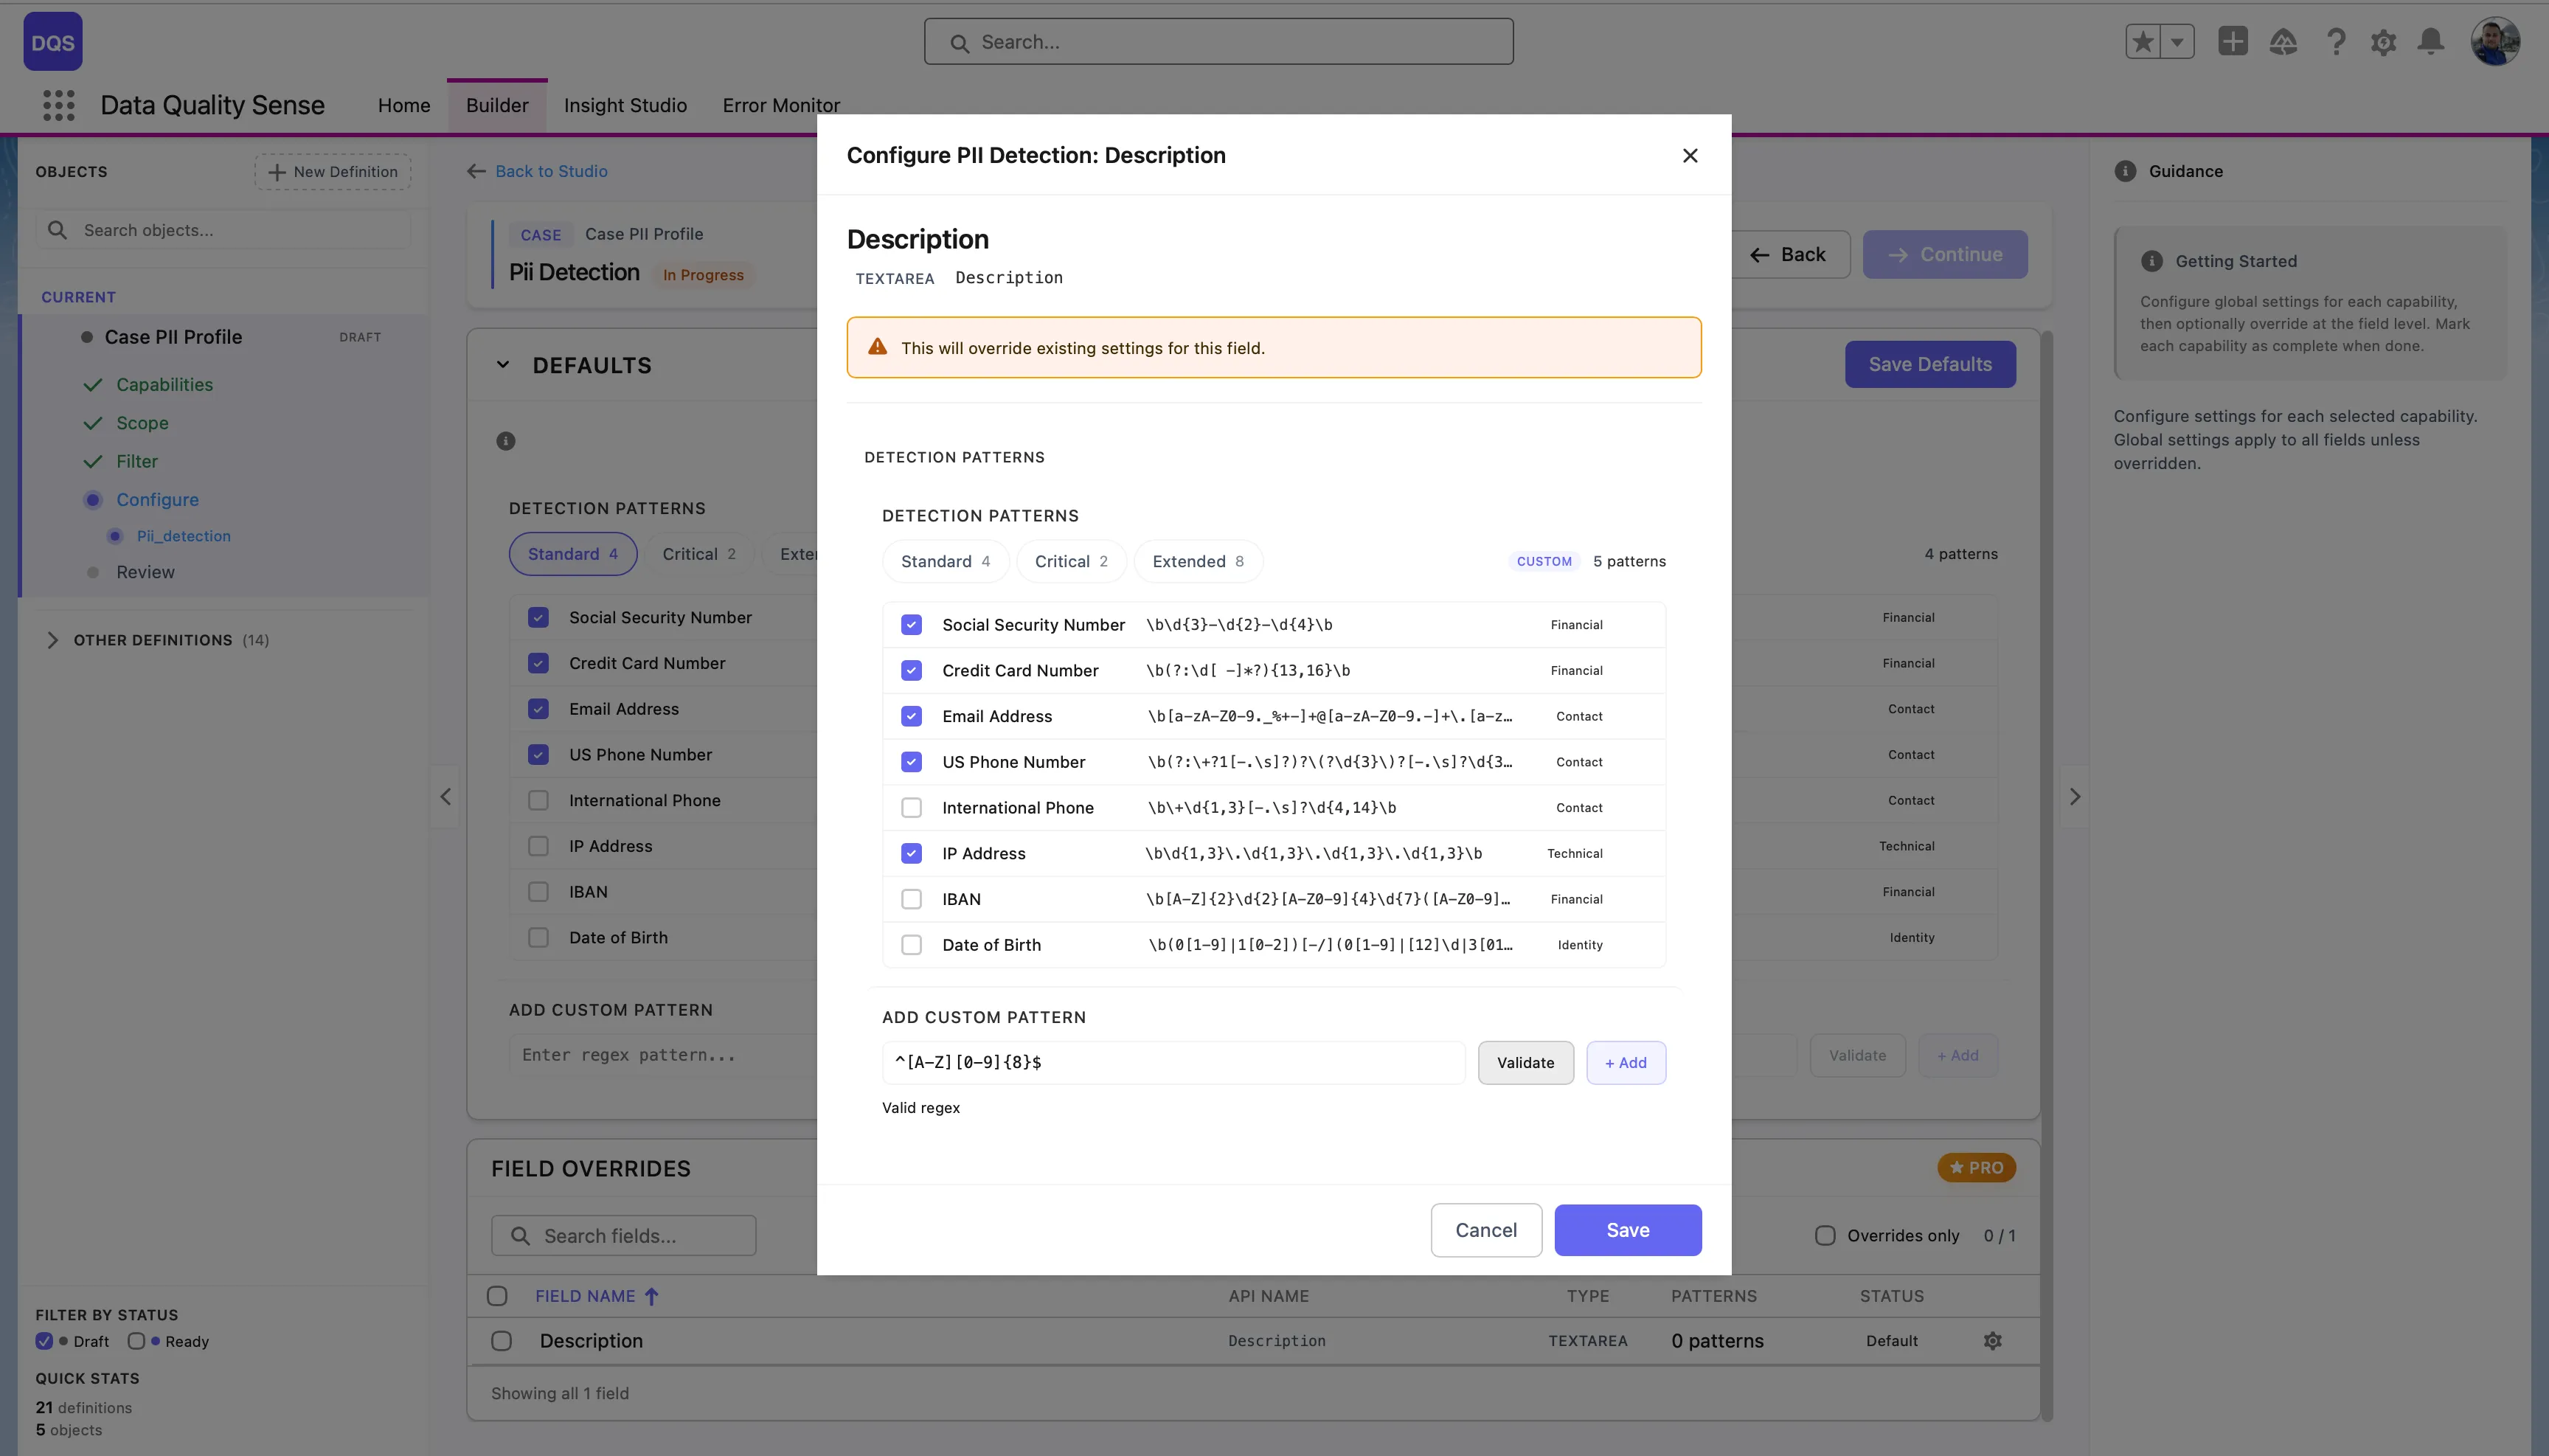The height and width of the screenshot is (1456, 2549).
Task: Star the current page as favorite
Action: coord(2143,40)
